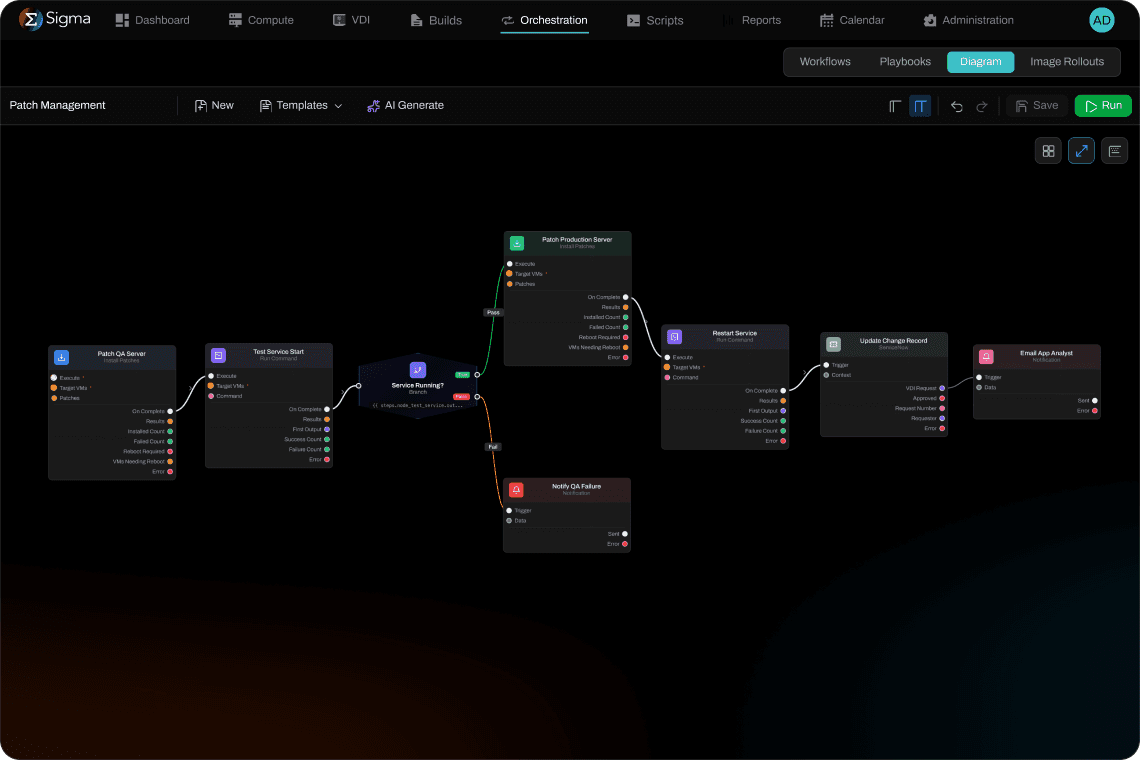The width and height of the screenshot is (1140, 760).
Task: Select the Patch QA Server download icon
Action: [62, 357]
